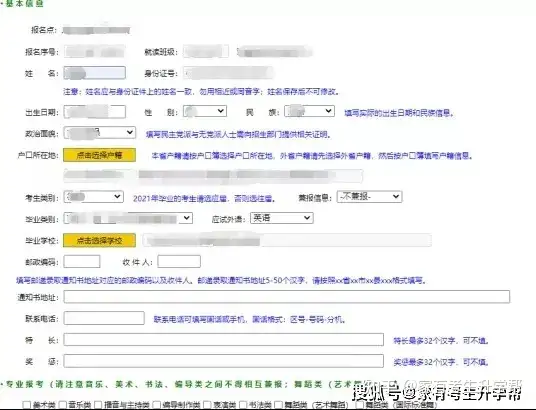Tick the 美术类 checkbox
The height and width of the screenshot is (410, 536).
tap(27, 405)
